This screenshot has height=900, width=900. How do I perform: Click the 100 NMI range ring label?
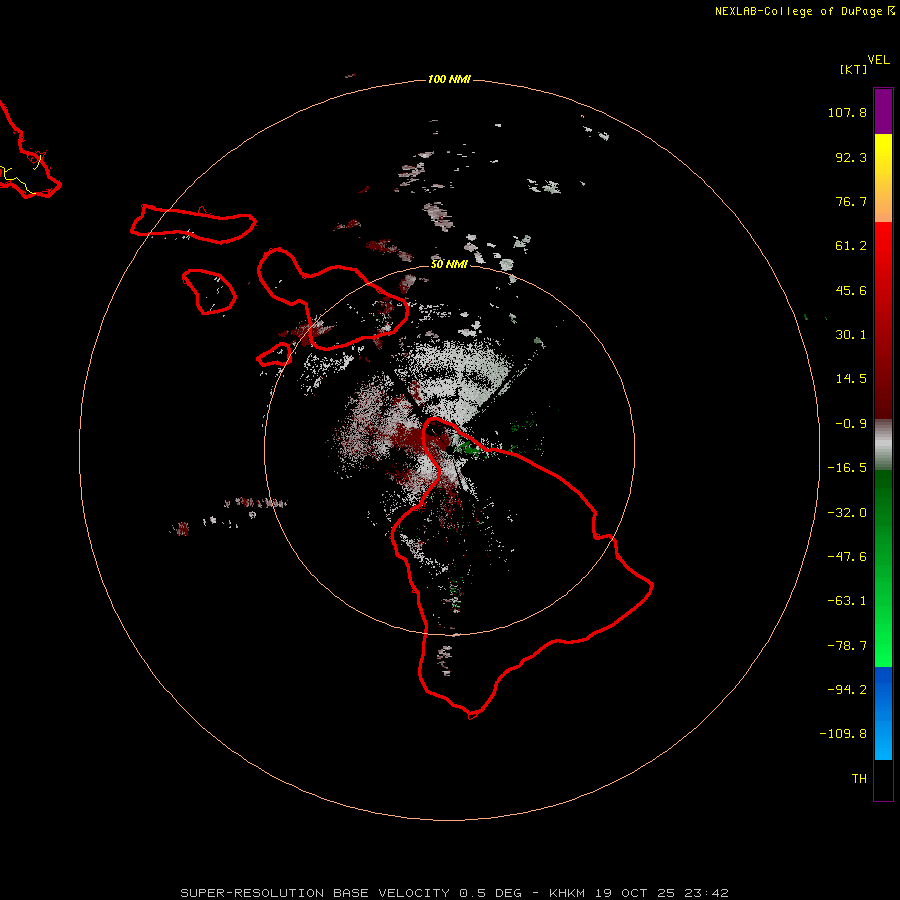click(449, 79)
